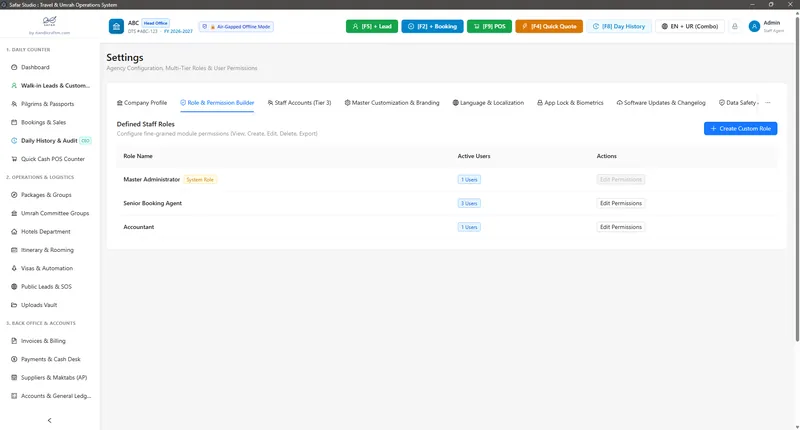Open Software Updates & Changelog tab
Screen dimensions: 800x430
coord(661,103)
